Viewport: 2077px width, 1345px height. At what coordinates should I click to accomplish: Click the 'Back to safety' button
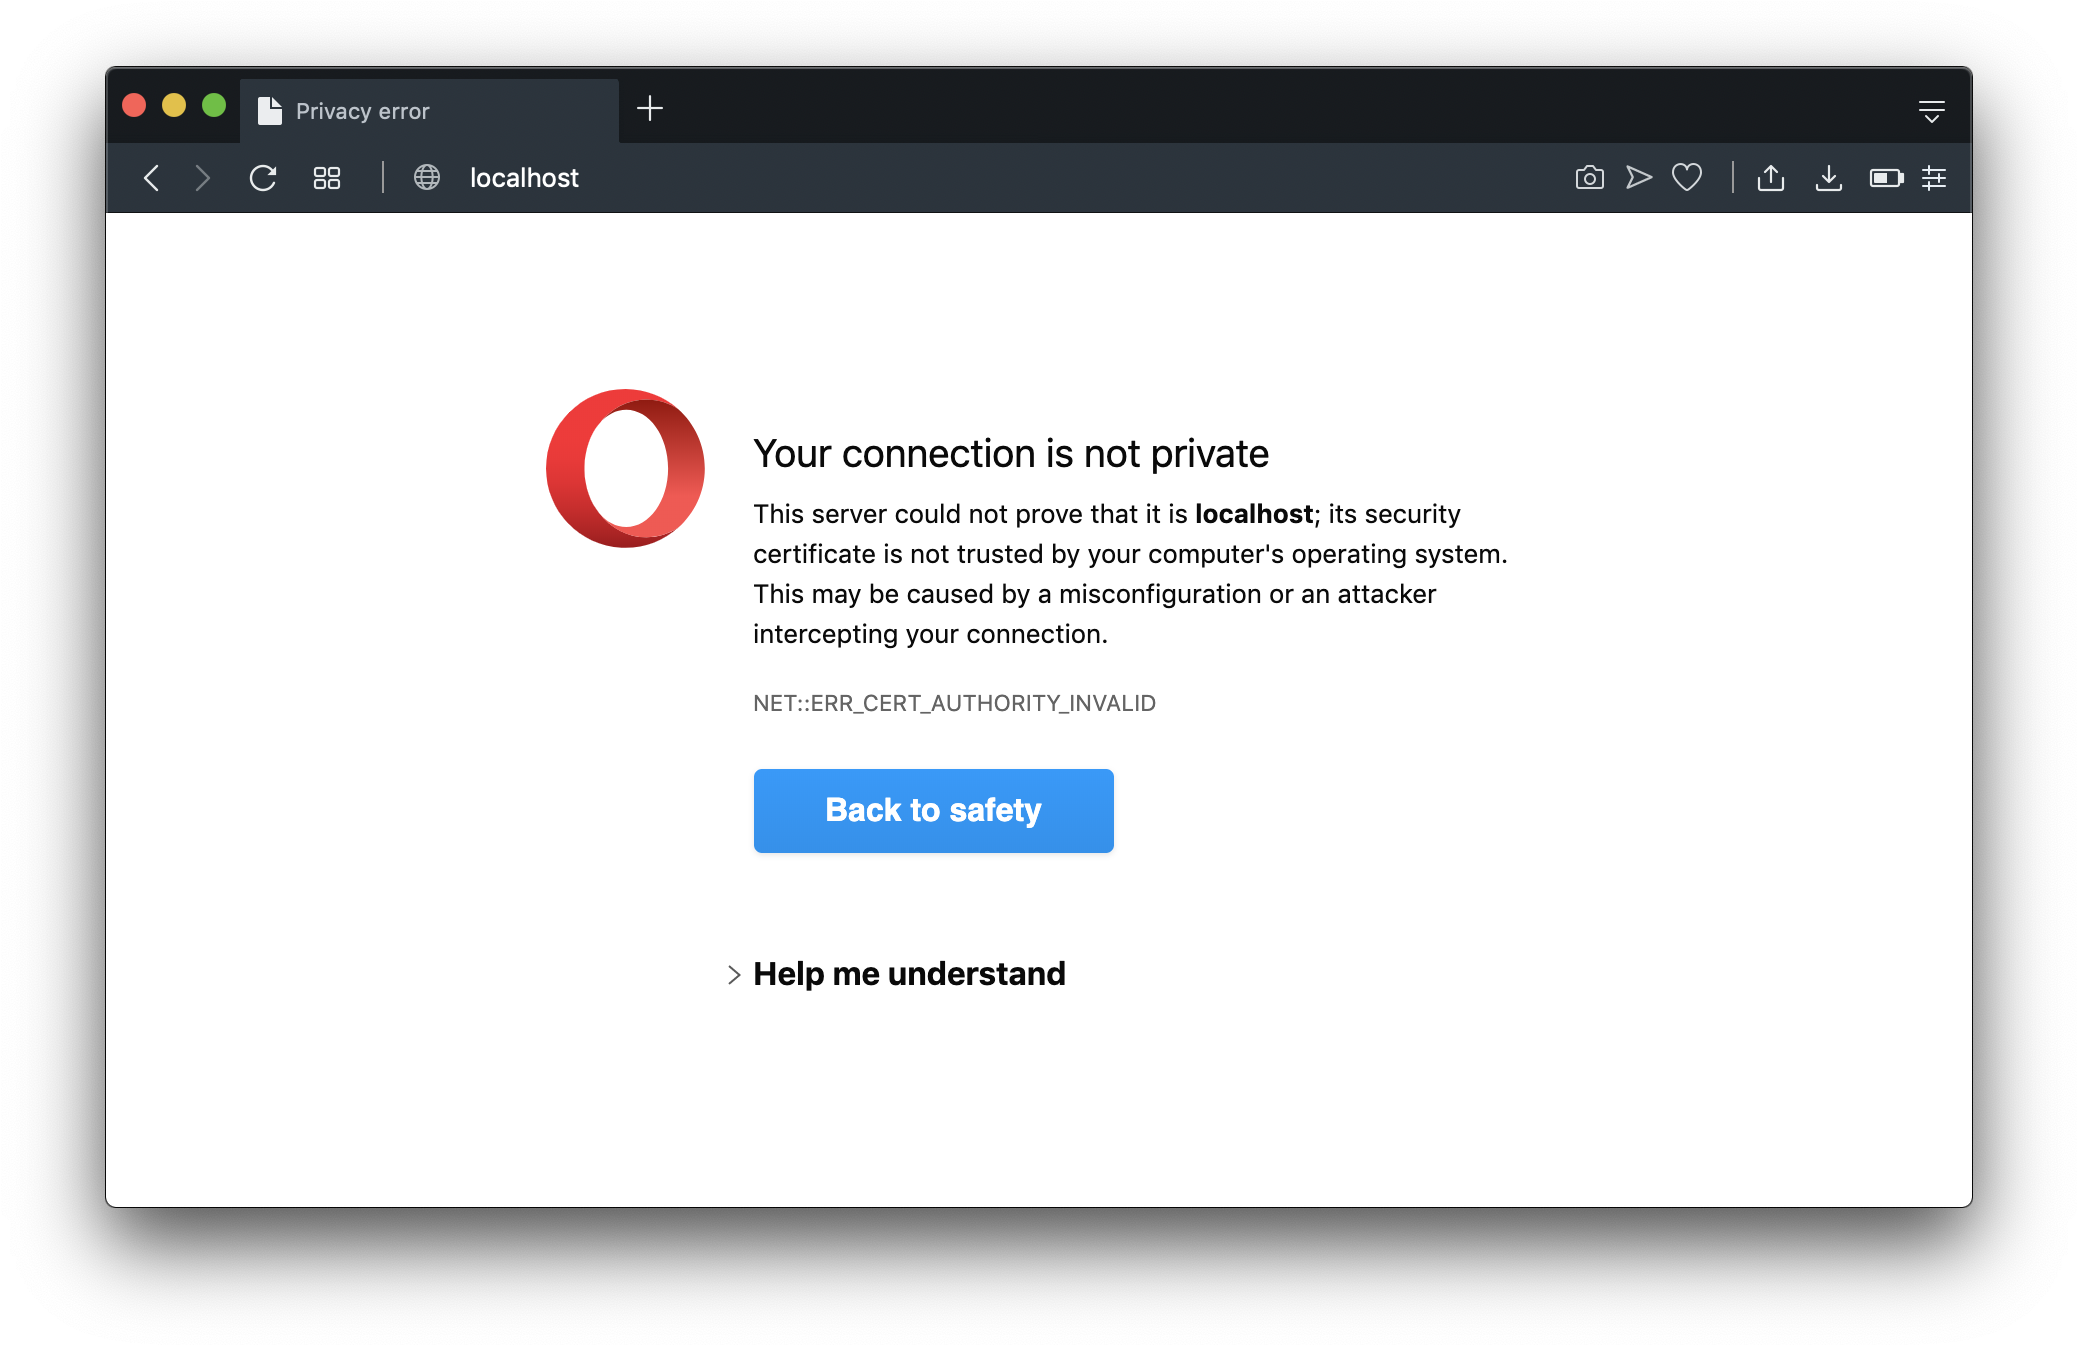933,810
